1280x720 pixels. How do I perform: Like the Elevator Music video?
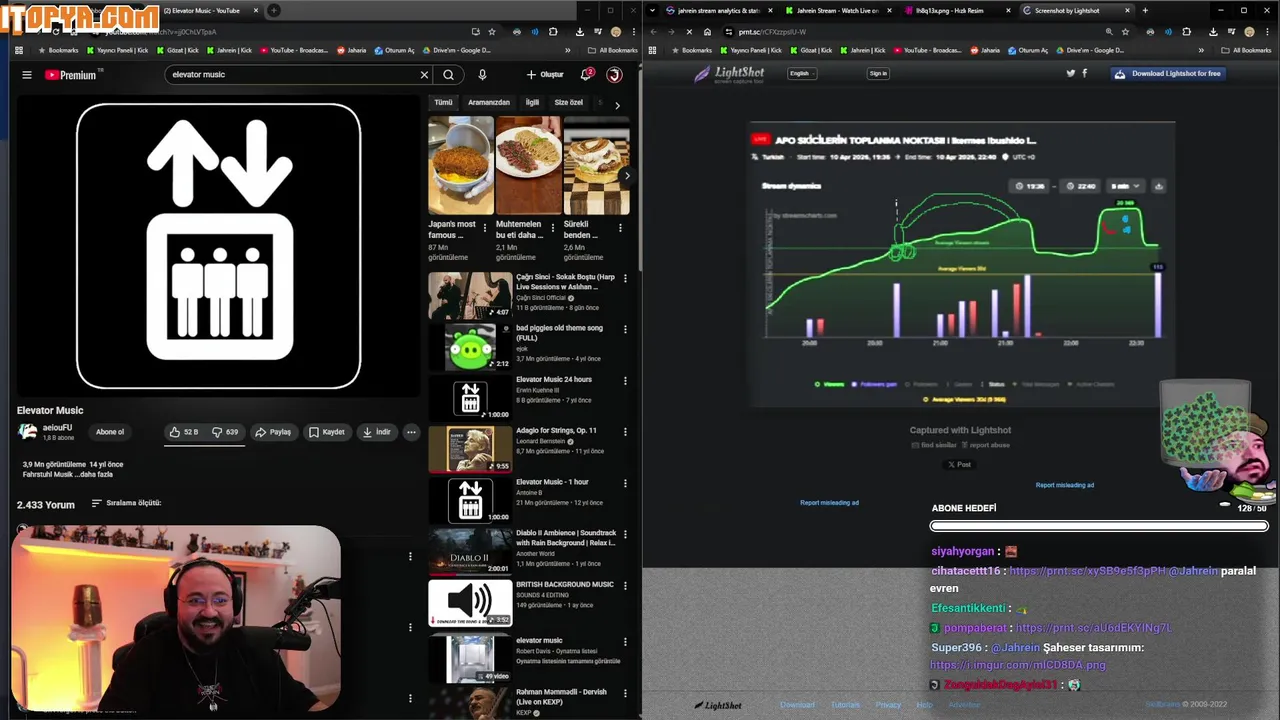[183, 432]
